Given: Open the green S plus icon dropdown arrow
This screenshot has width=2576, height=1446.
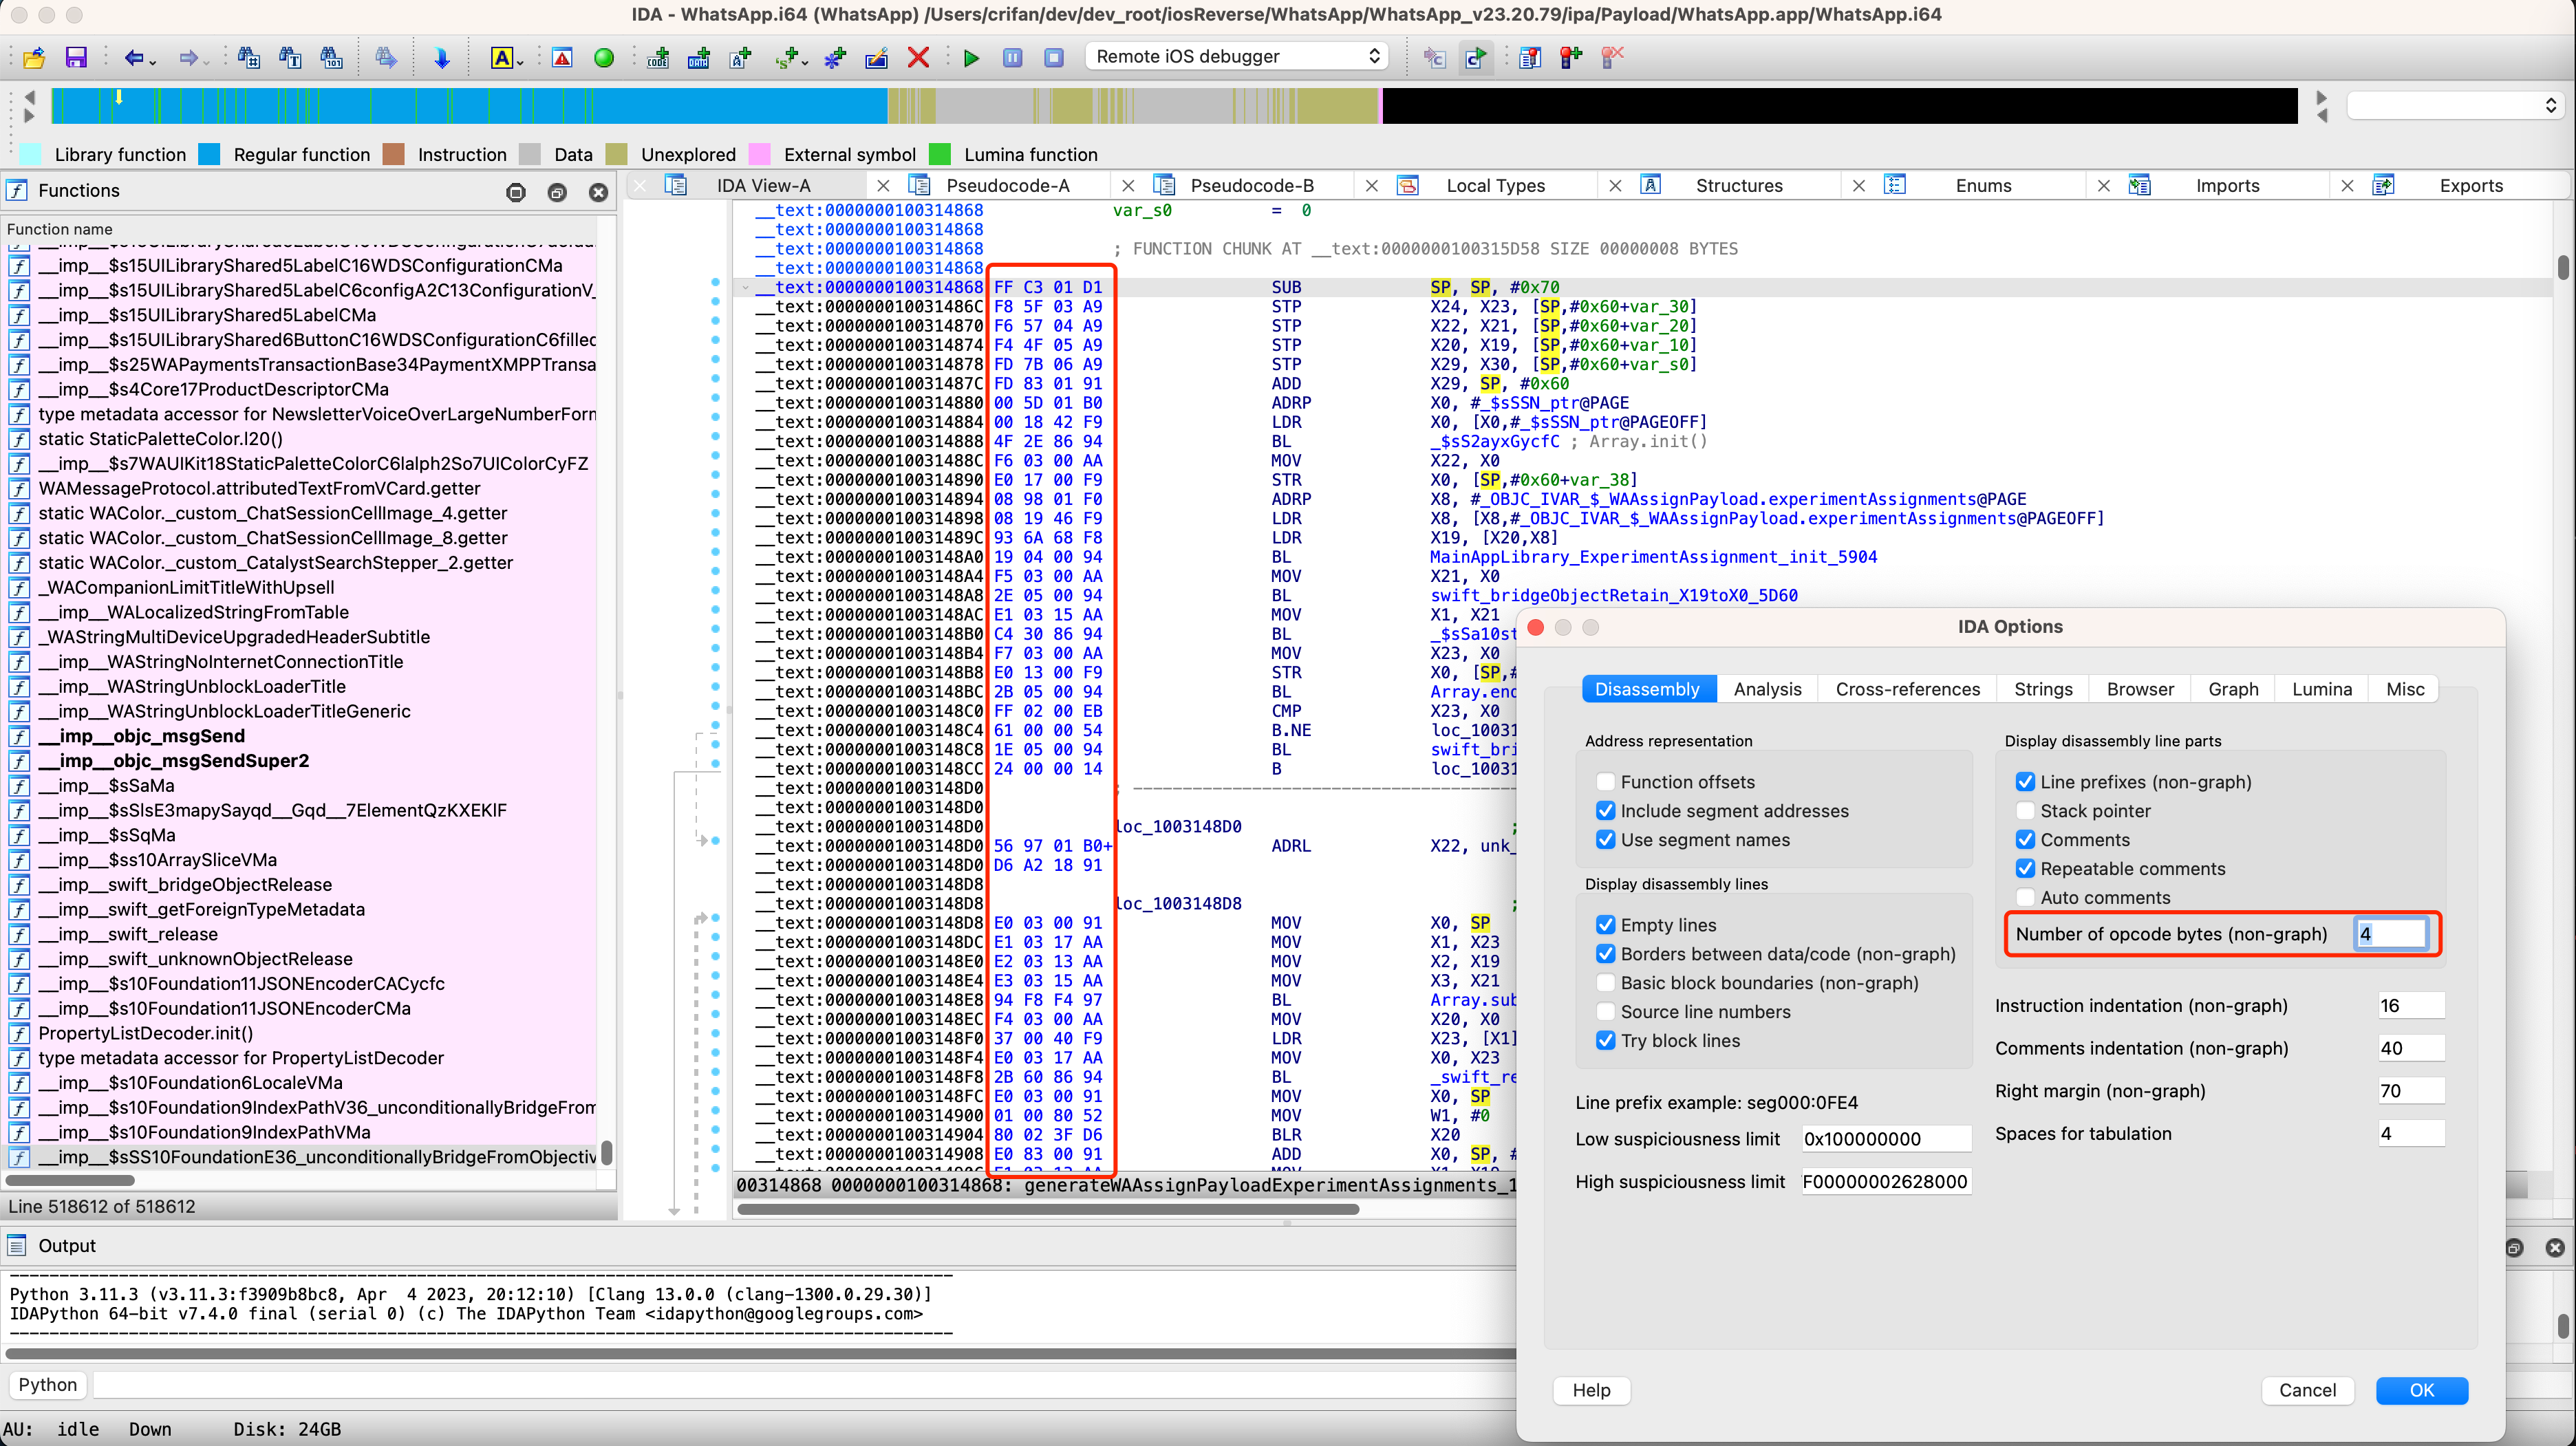Looking at the screenshot, I should point(804,62).
